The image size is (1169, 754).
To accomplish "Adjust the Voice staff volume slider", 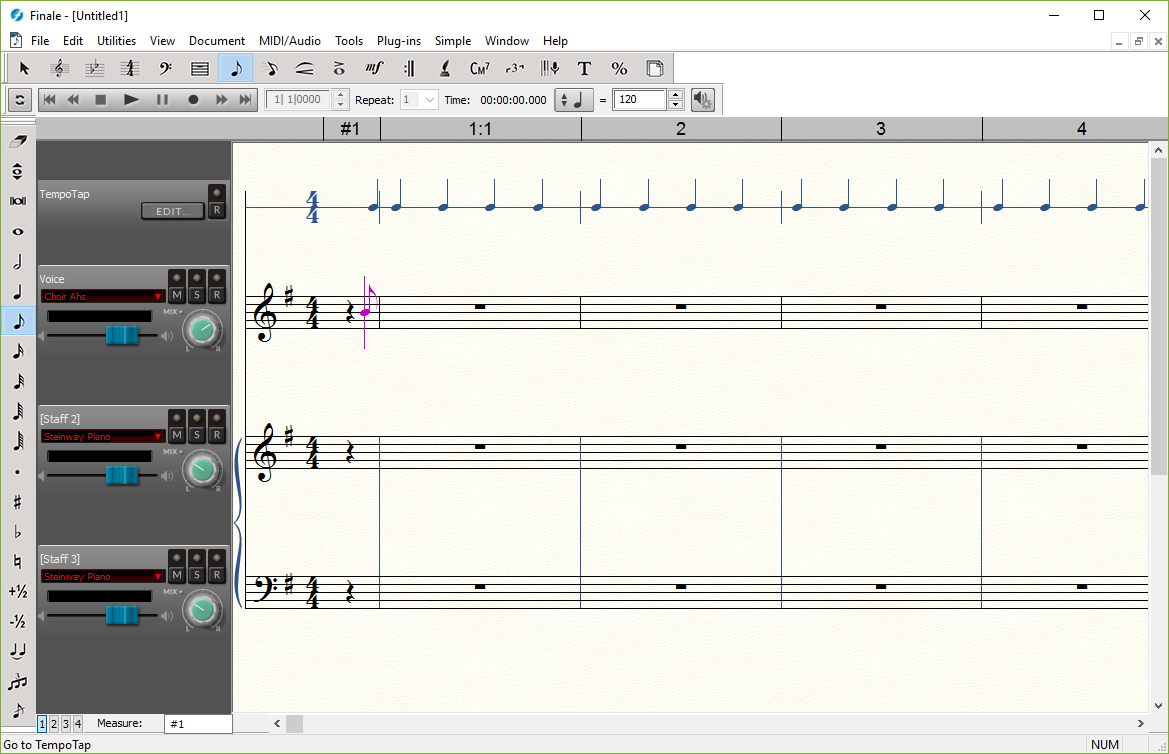I will pyautogui.click(x=122, y=335).
